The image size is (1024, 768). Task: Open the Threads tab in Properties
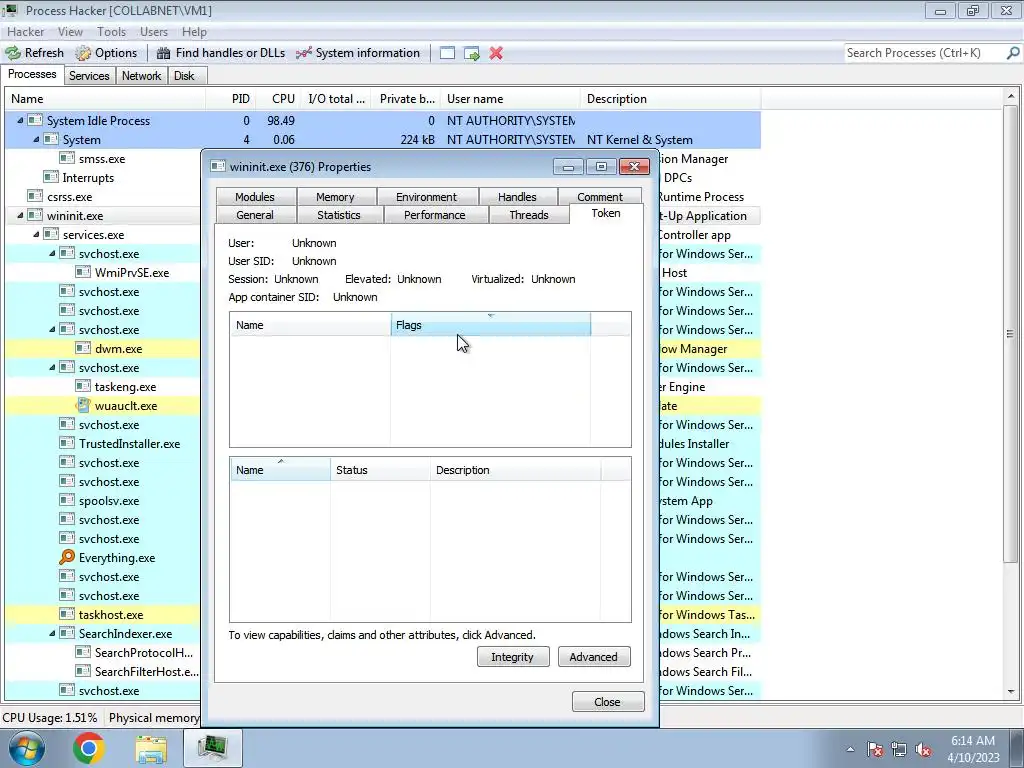point(529,215)
